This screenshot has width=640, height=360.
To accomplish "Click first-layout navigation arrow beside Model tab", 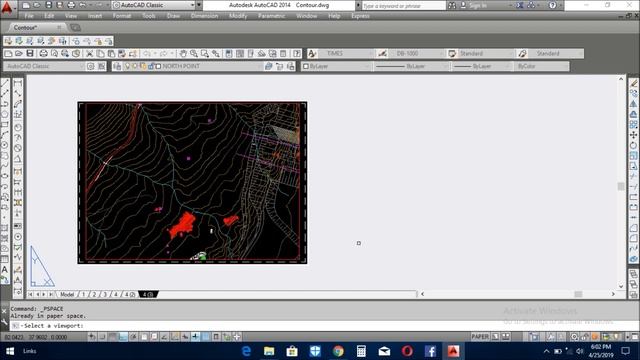I will (31, 294).
